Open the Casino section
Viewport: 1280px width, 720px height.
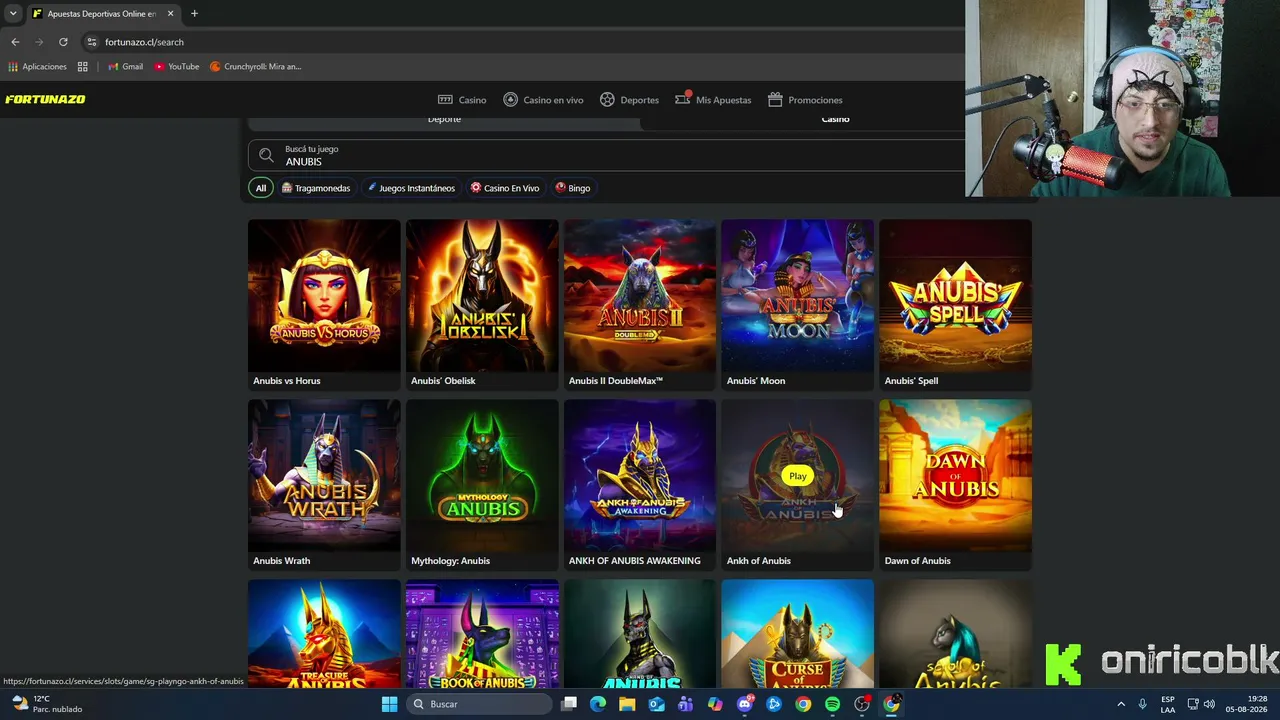tap(462, 100)
